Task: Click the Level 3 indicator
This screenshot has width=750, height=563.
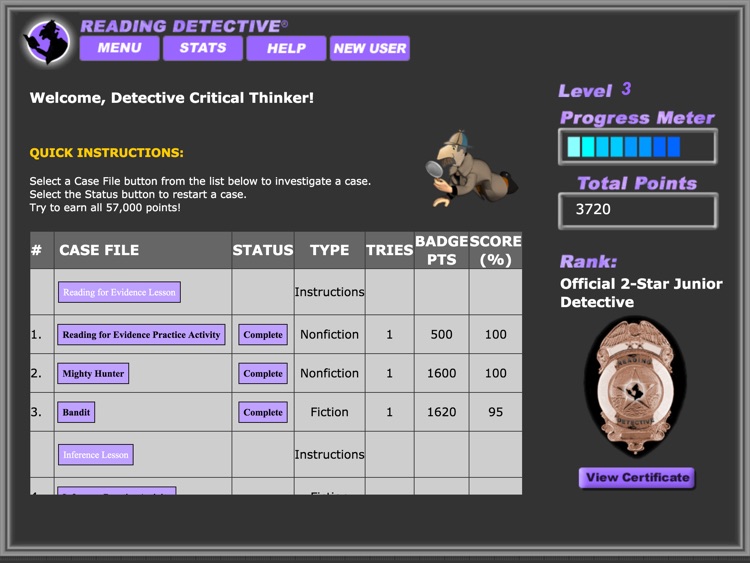Action: [595, 90]
